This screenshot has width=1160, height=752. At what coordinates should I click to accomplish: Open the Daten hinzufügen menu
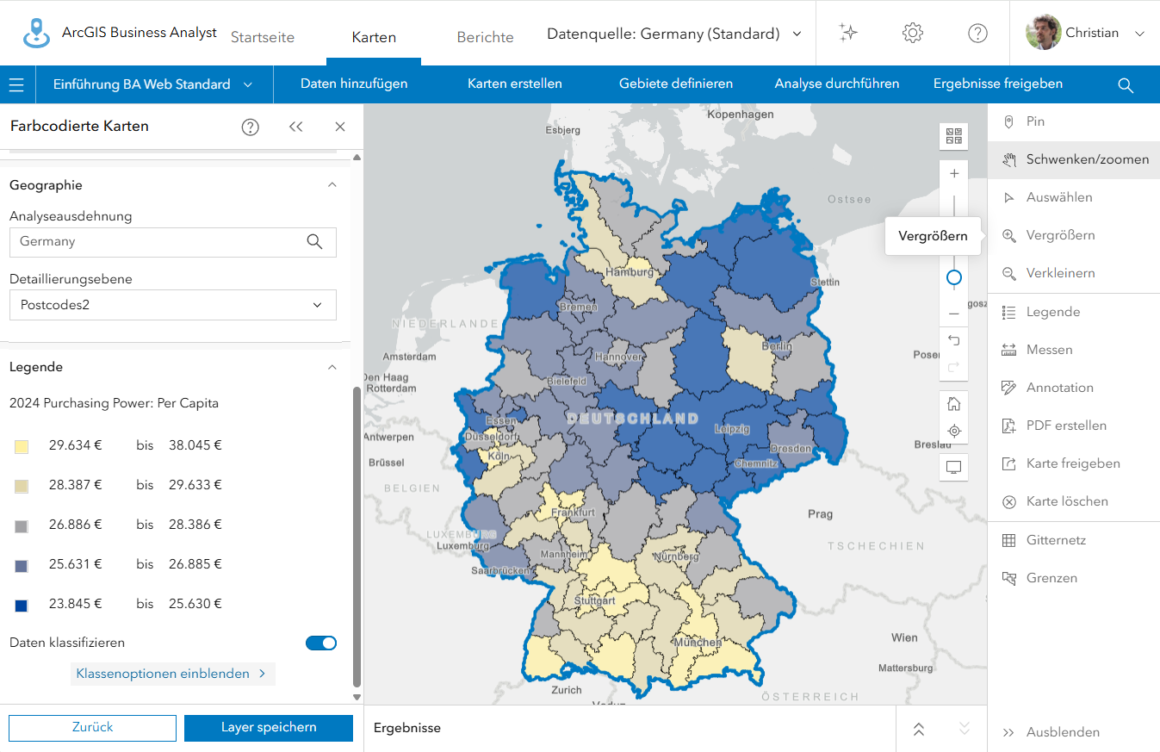point(354,84)
